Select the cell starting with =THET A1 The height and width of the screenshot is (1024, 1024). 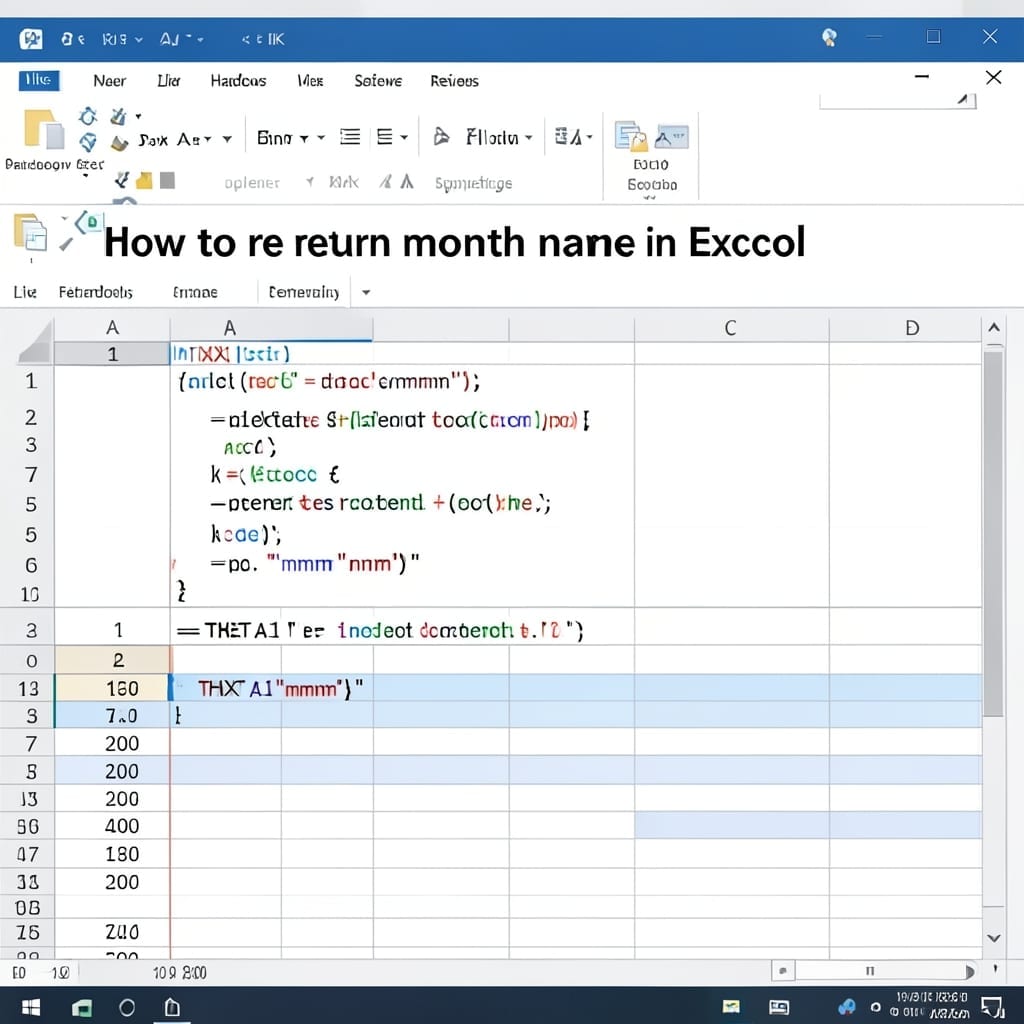coord(380,630)
